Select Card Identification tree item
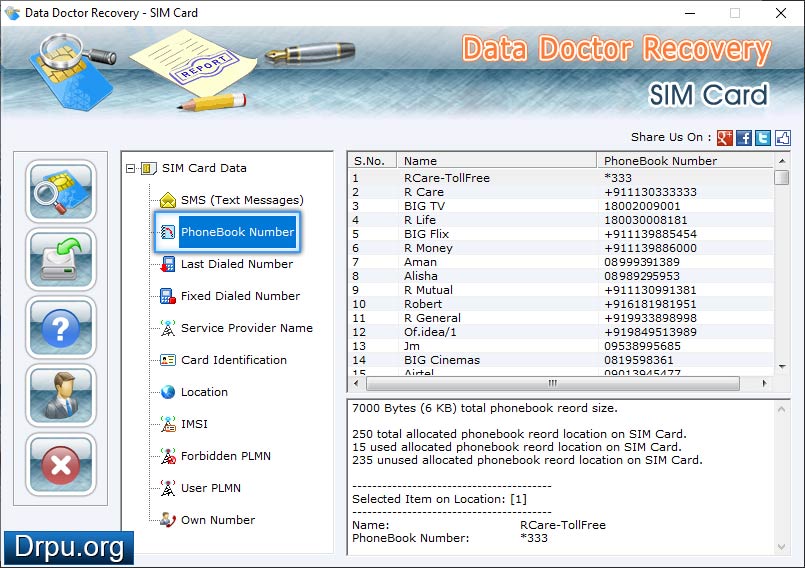The height and width of the screenshot is (568, 805). [234, 360]
